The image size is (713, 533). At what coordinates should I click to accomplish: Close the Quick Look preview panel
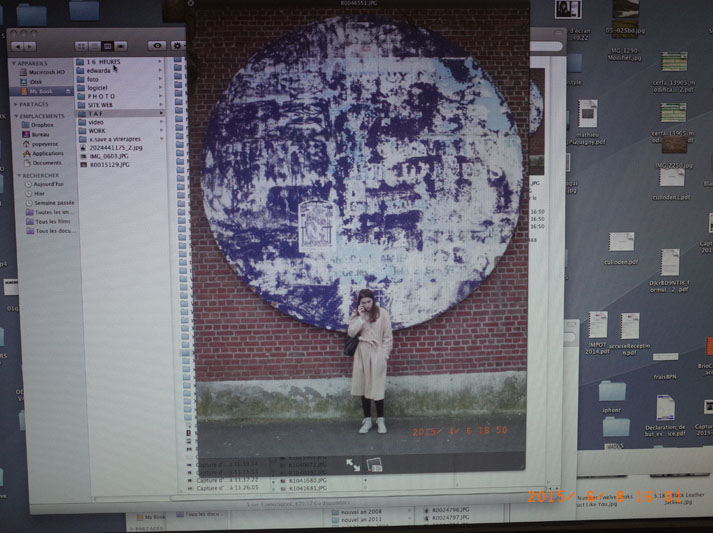(191, 3)
